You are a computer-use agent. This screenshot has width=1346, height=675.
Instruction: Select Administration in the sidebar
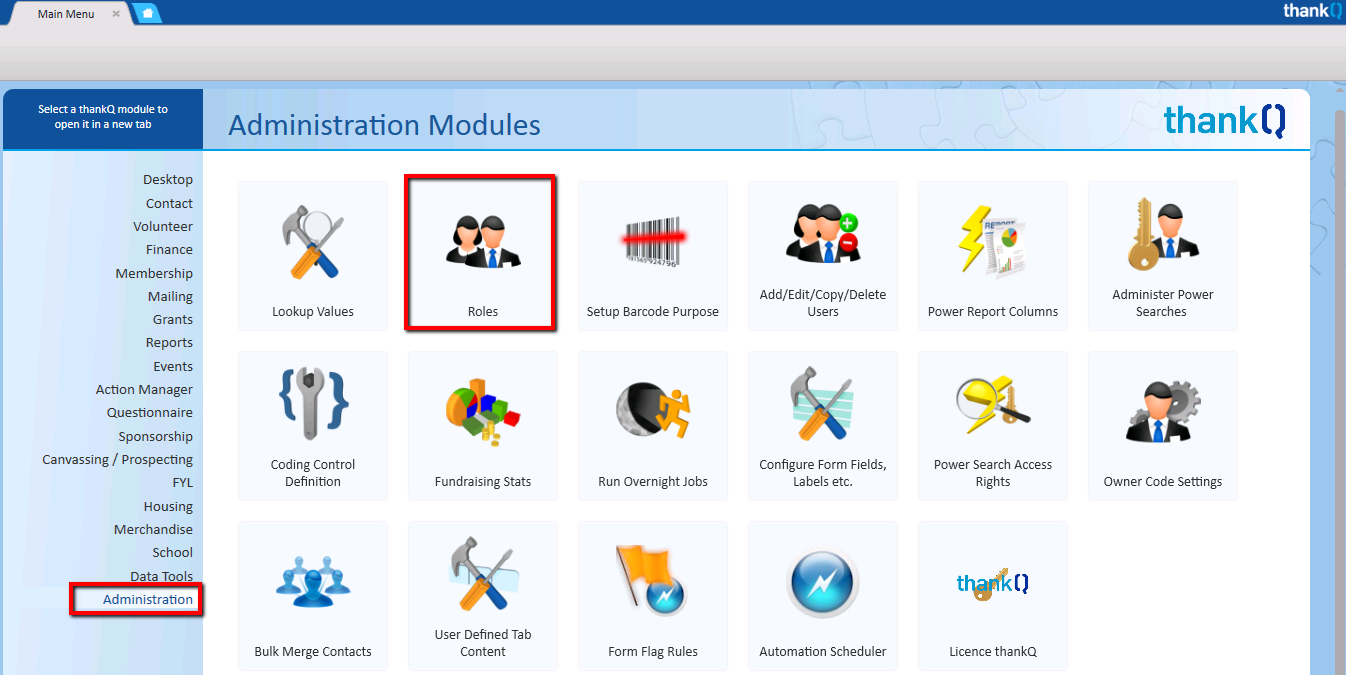pos(148,600)
